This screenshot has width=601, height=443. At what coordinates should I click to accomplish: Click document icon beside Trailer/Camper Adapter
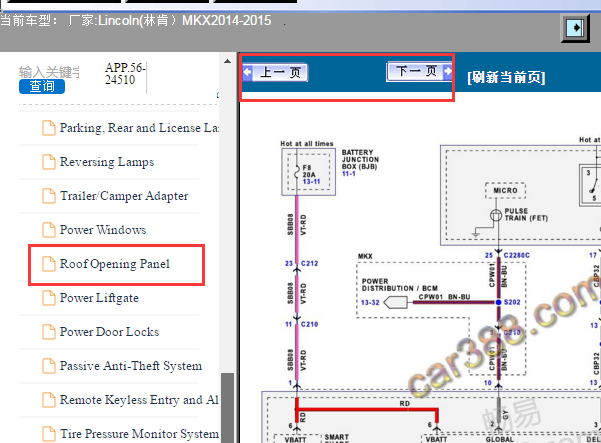(49, 196)
